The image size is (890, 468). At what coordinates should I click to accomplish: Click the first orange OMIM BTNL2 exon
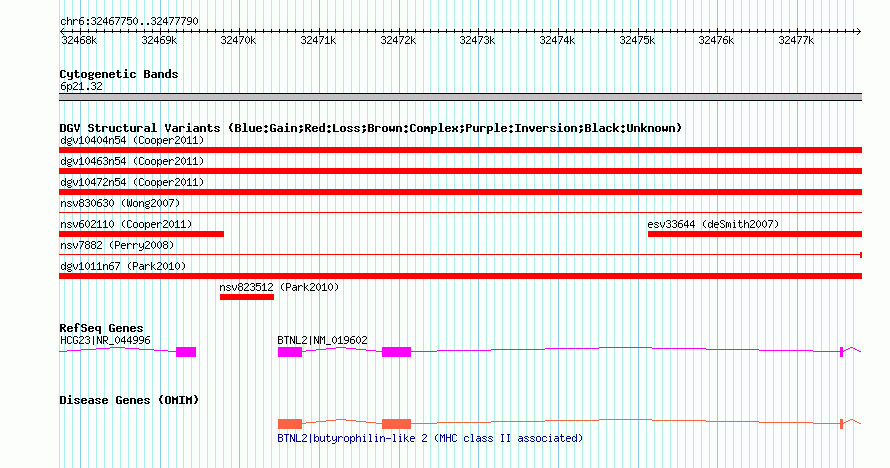(x=289, y=424)
